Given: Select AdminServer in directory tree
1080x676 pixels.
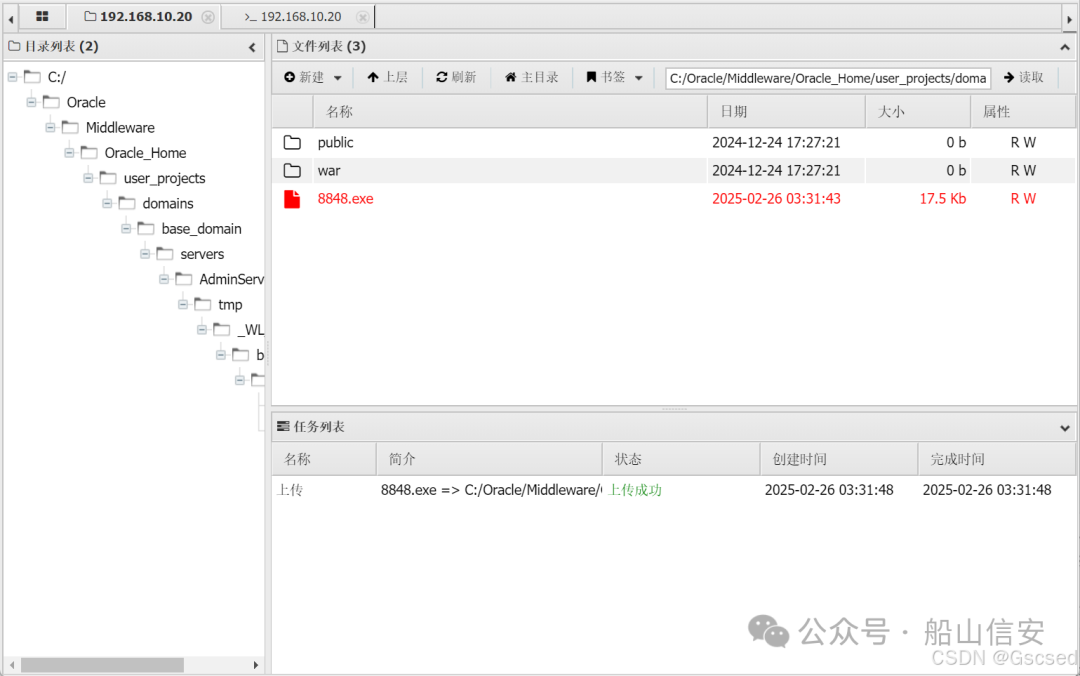Looking at the screenshot, I should coord(231,279).
